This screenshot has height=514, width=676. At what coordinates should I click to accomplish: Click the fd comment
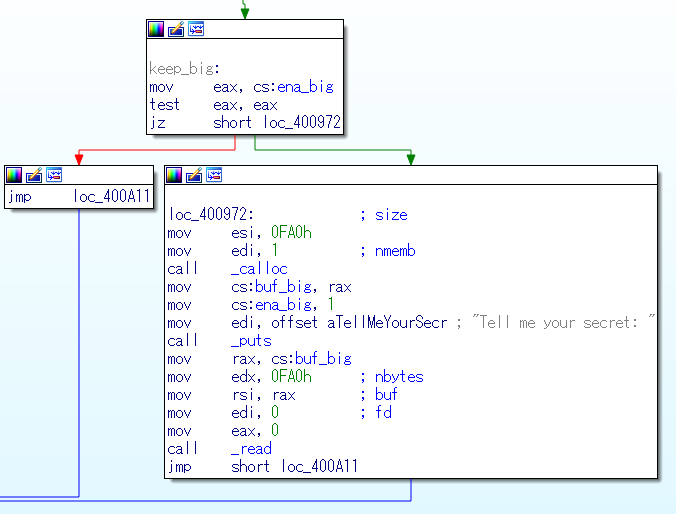[383, 413]
